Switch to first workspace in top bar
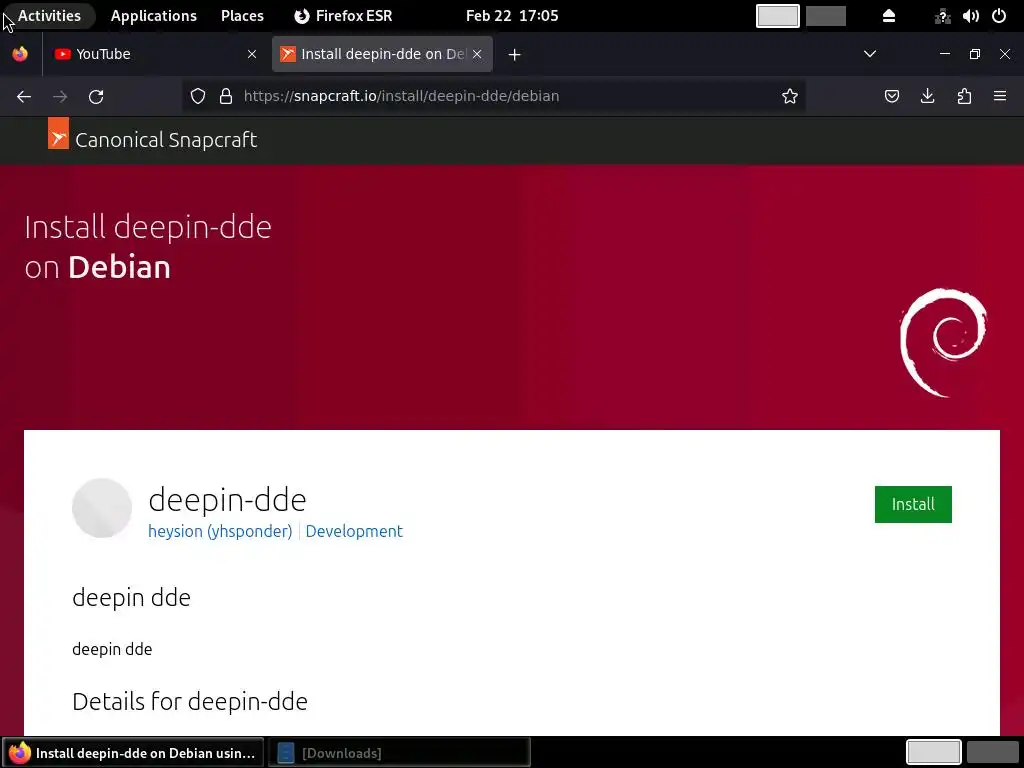 (777, 16)
